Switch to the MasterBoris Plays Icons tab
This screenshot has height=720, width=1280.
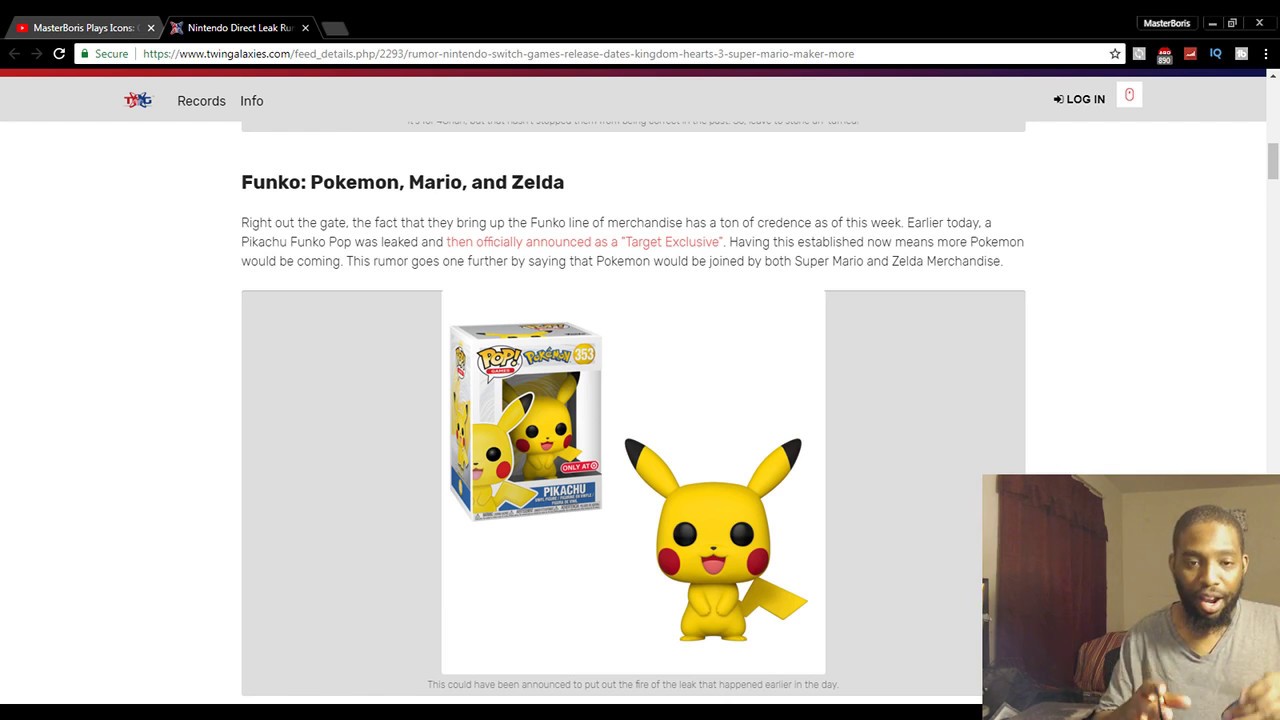[x=84, y=28]
